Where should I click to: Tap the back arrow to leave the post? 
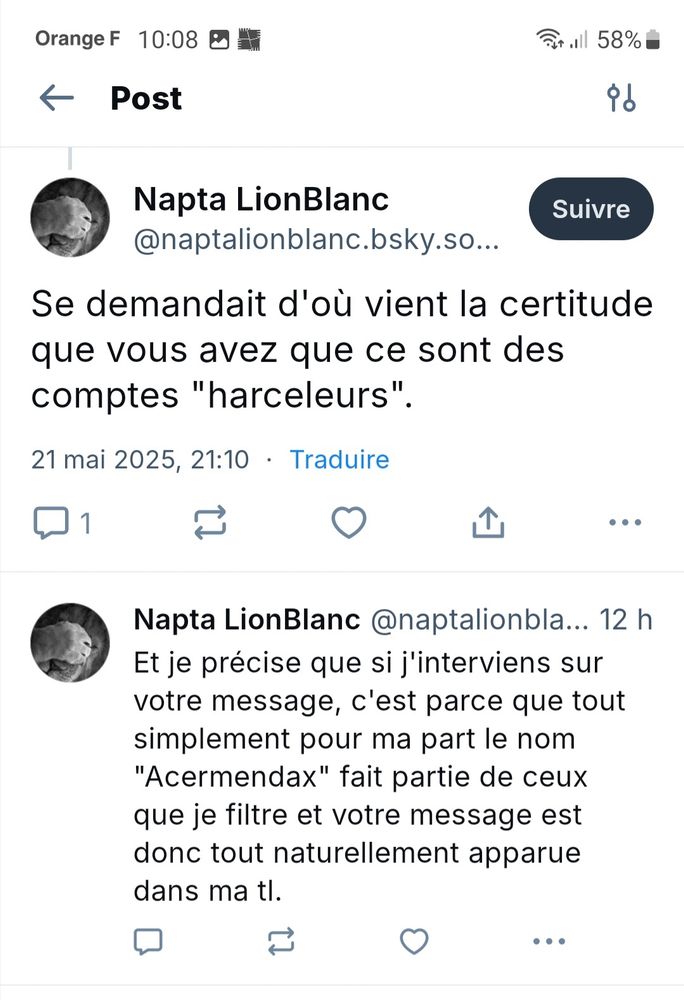[57, 98]
